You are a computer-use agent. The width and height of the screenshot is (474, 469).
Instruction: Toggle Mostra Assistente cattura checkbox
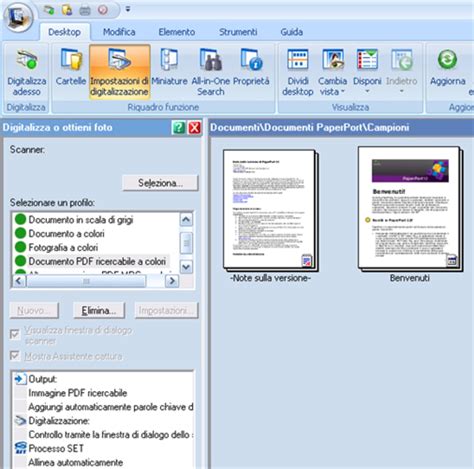15,355
